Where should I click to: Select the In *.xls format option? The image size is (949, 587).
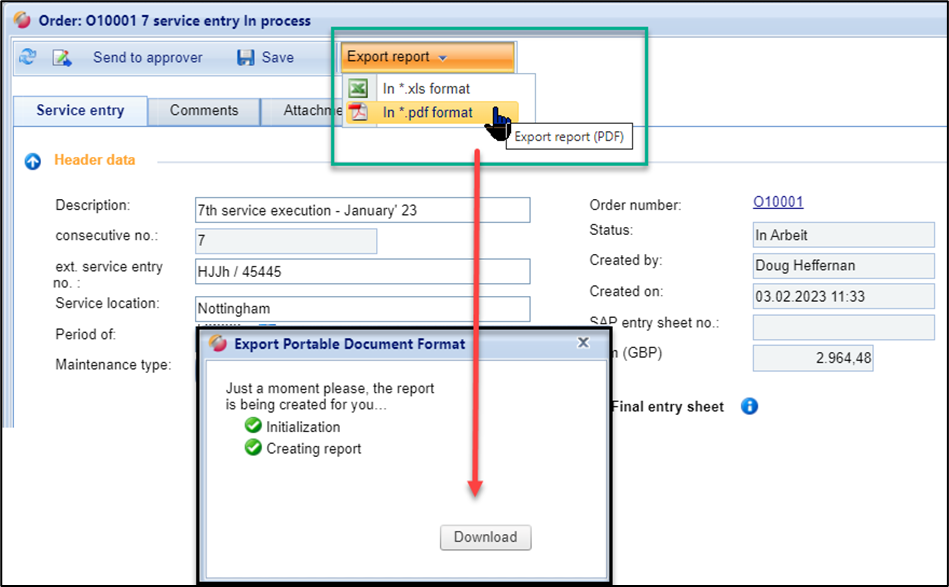click(x=426, y=89)
